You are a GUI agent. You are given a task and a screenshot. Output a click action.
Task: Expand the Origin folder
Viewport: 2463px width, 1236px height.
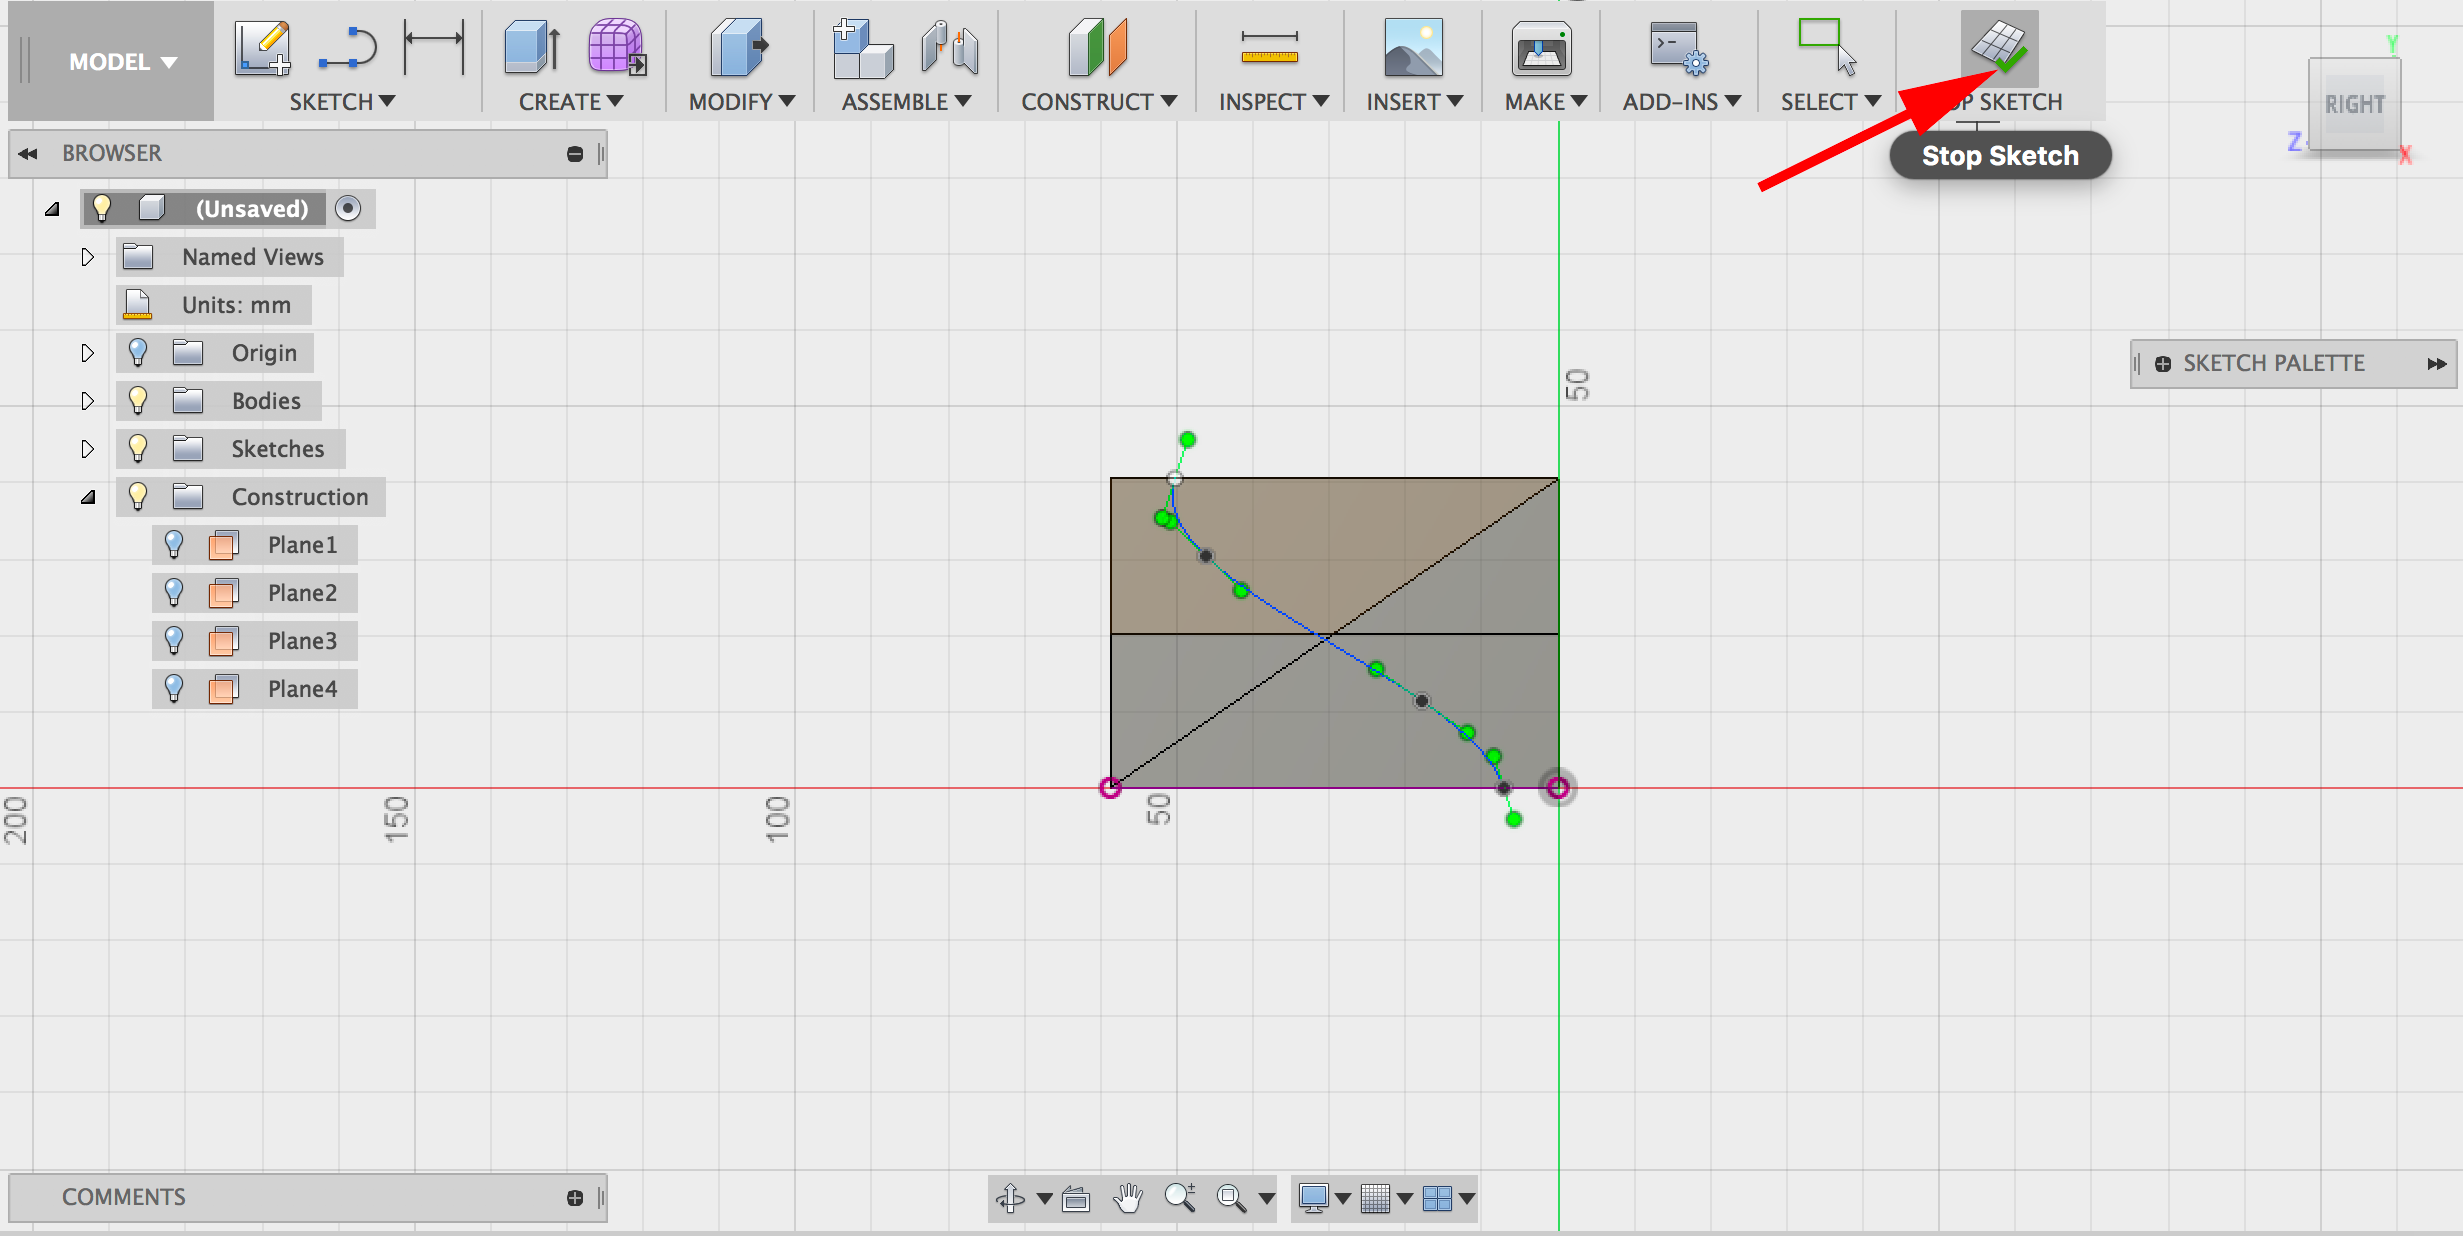(x=88, y=353)
